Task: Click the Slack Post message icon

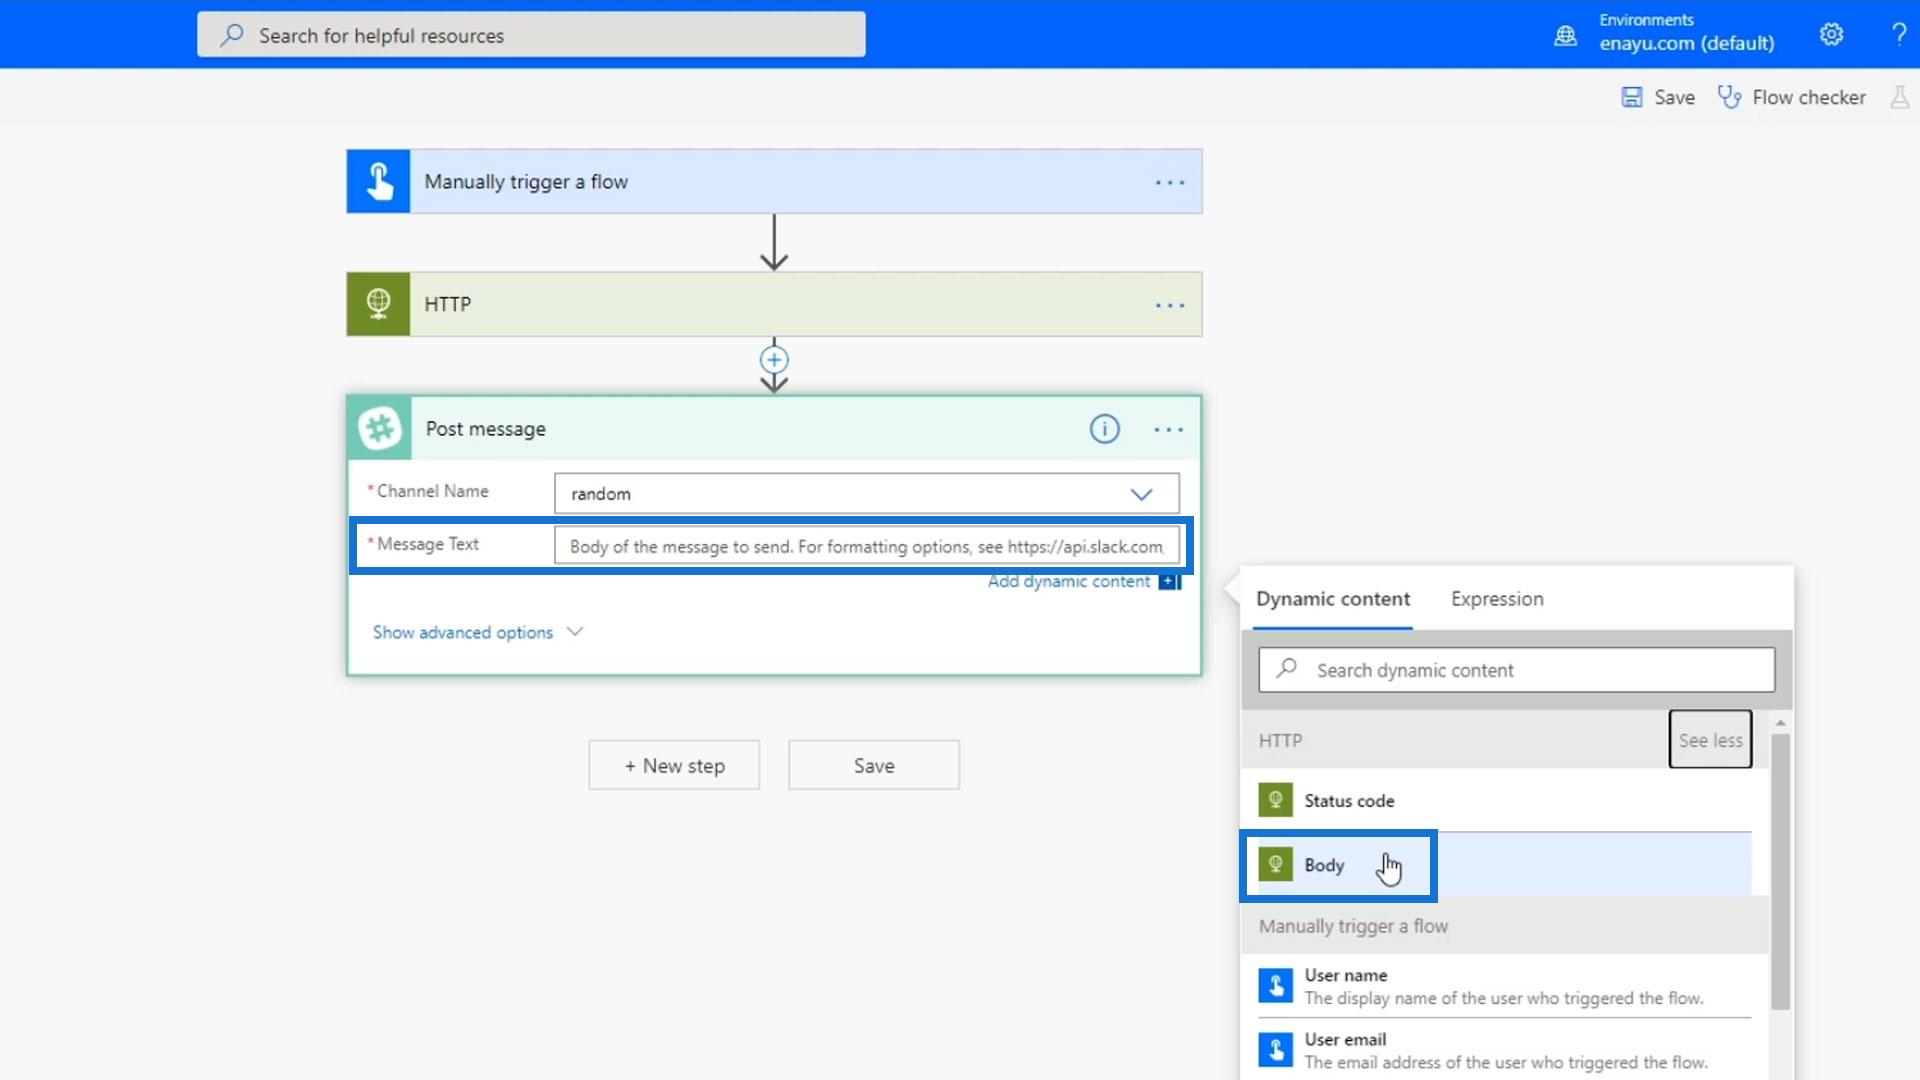Action: (380, 428)
